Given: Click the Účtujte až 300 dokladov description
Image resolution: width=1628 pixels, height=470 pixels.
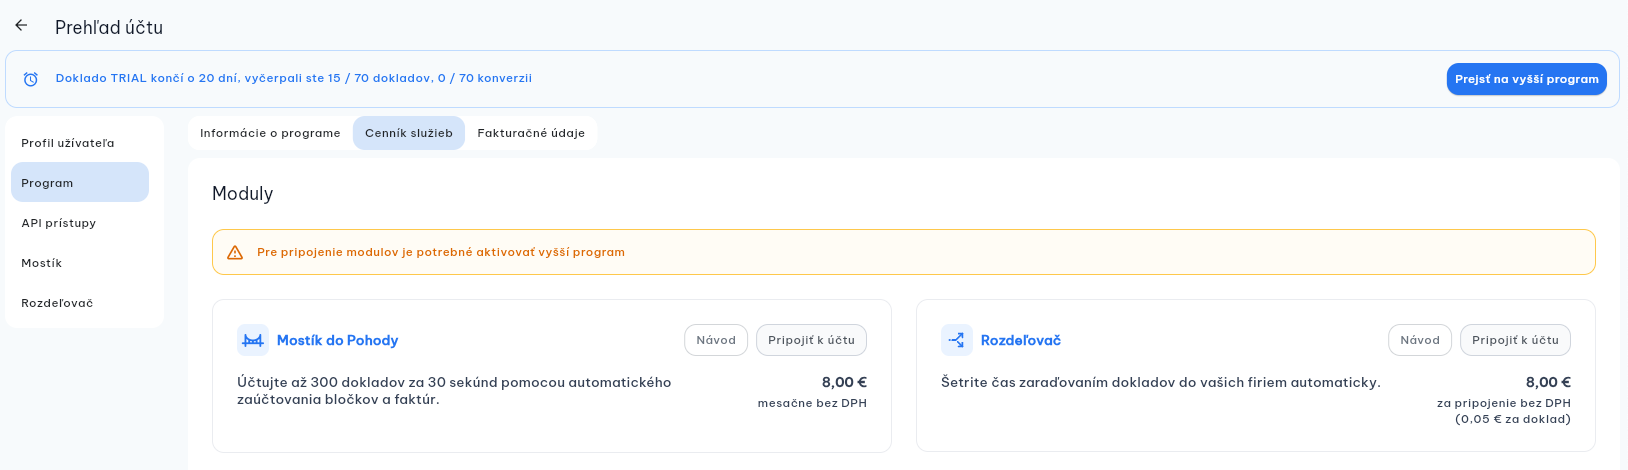Looking at the screenshot, I should point(454,390).
